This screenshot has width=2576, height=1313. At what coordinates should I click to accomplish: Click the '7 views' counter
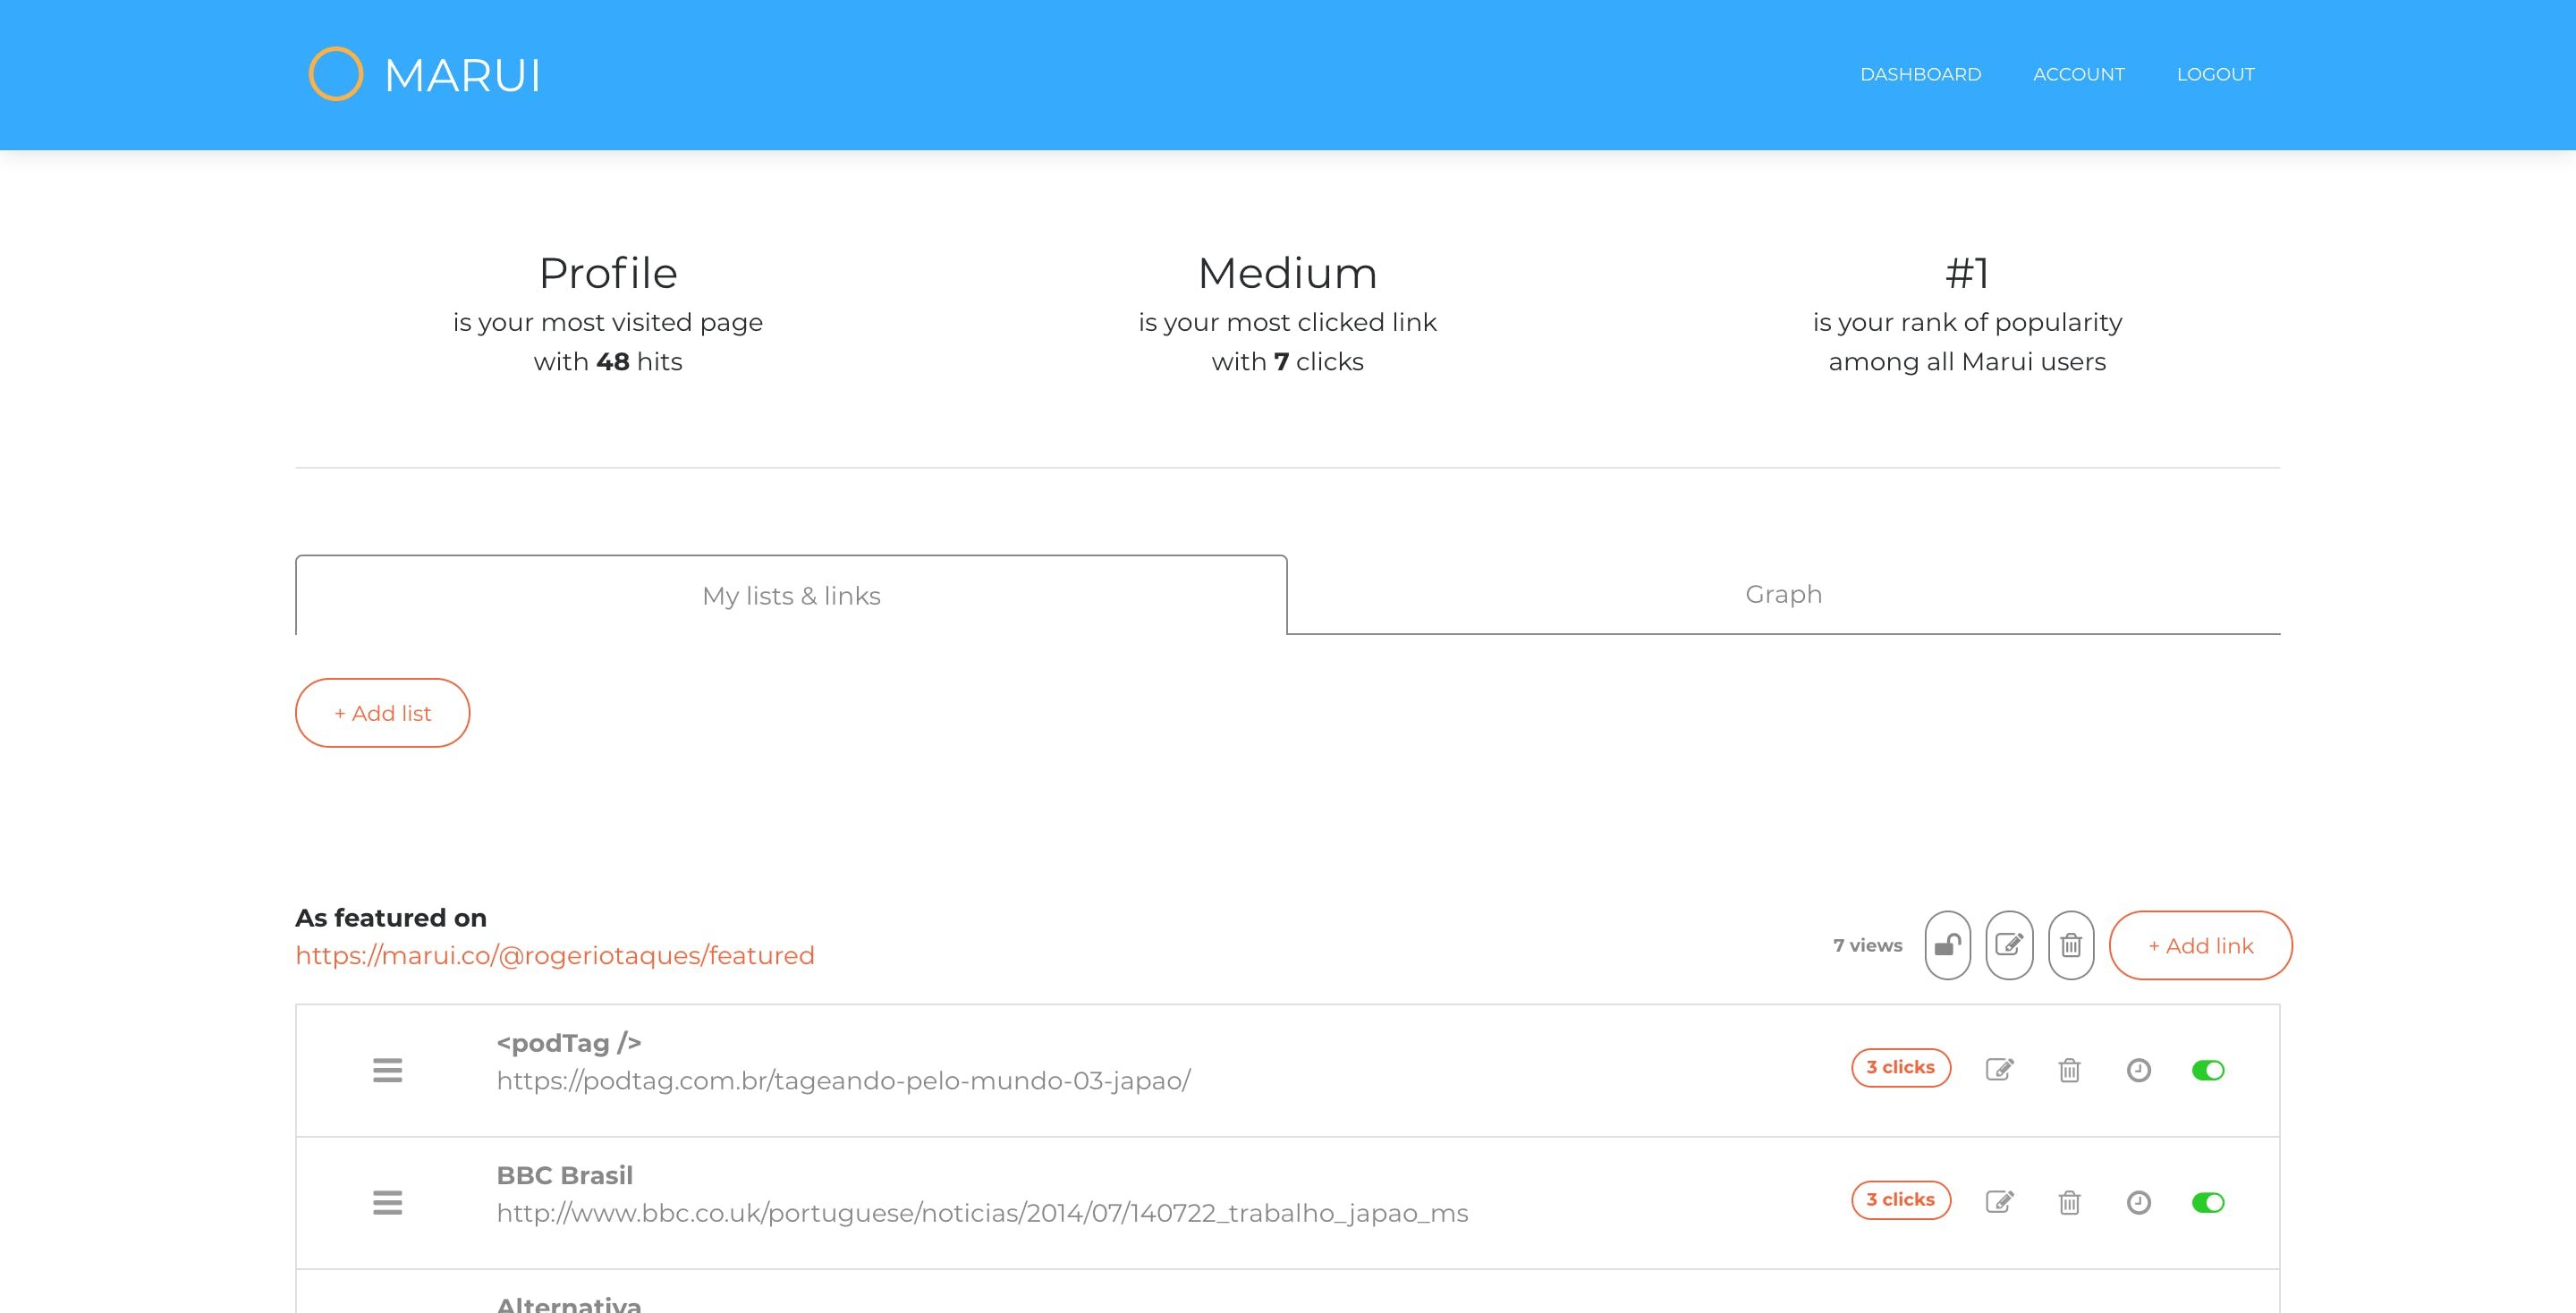pyautogui.click(x=1867, y=945)
